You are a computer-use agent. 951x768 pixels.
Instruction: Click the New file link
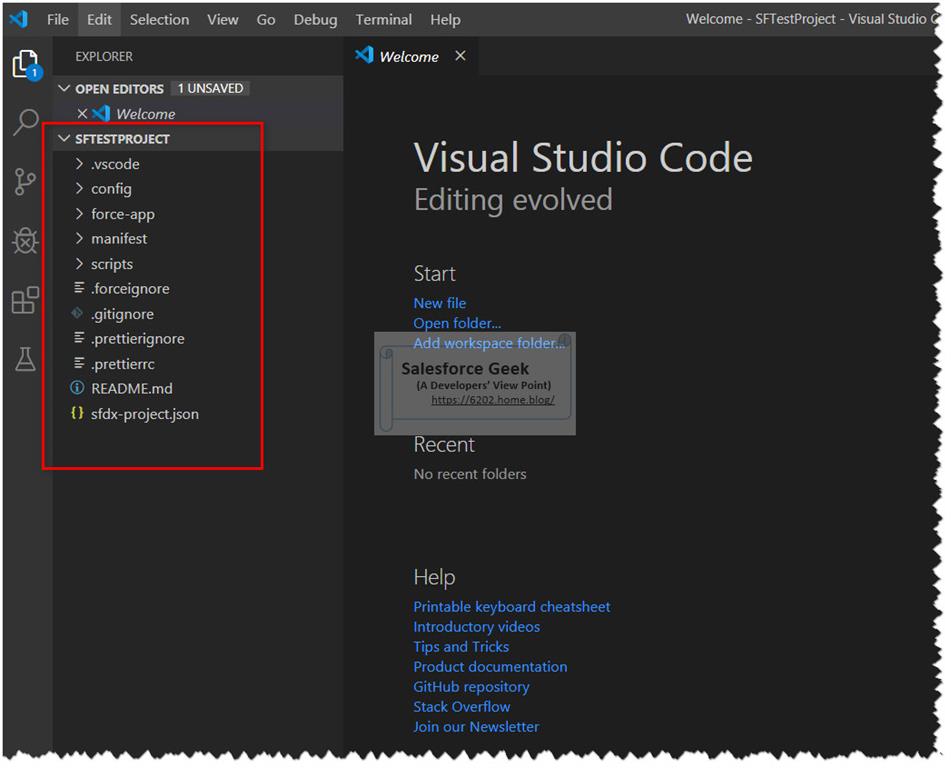(x=440, y=303)
